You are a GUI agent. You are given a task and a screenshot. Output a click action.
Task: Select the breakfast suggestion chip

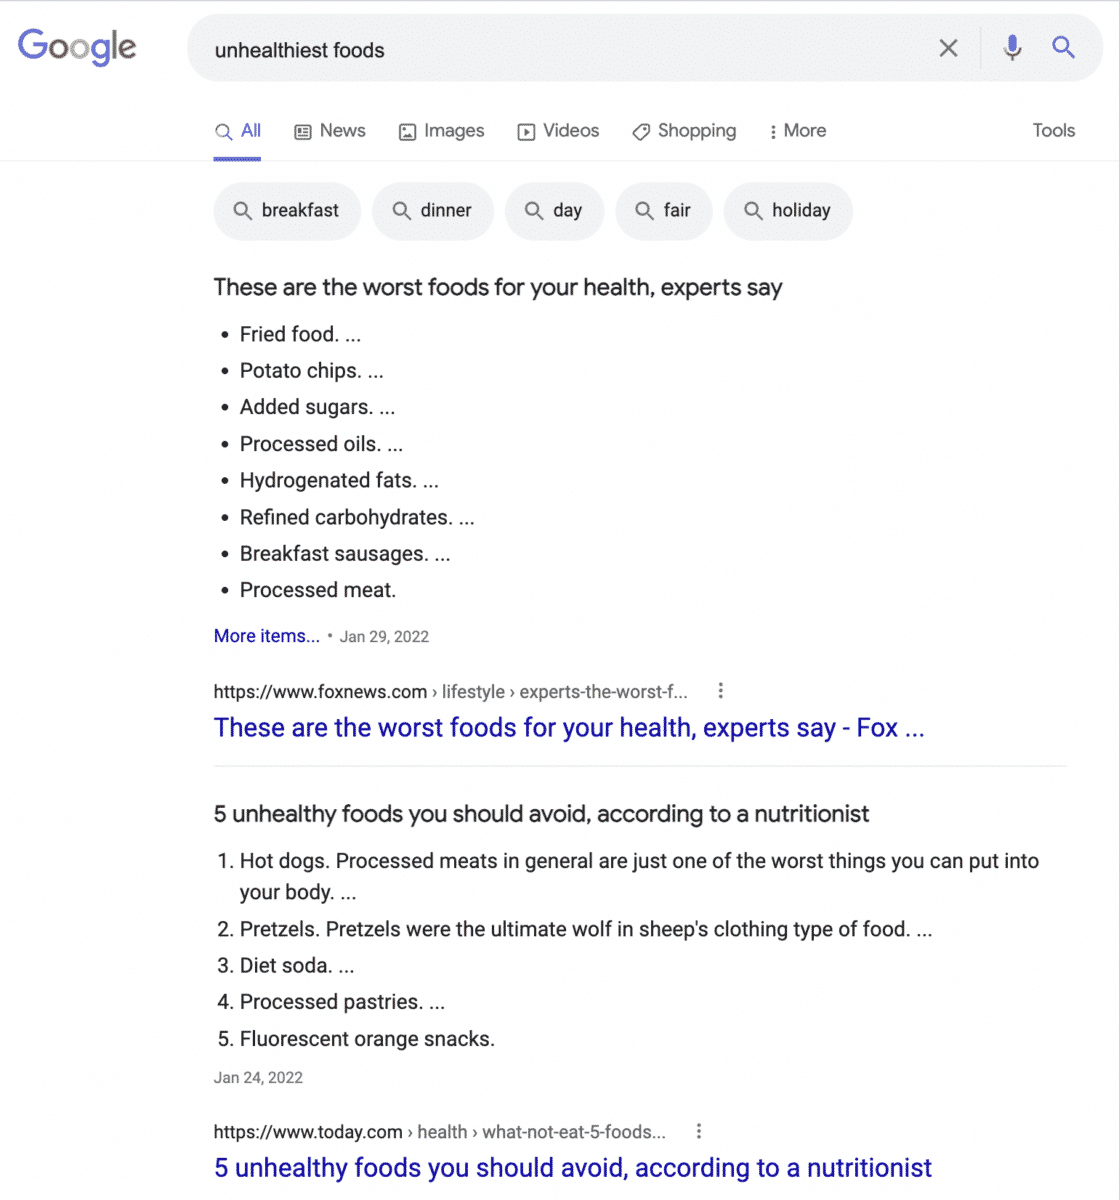[287, 211]
